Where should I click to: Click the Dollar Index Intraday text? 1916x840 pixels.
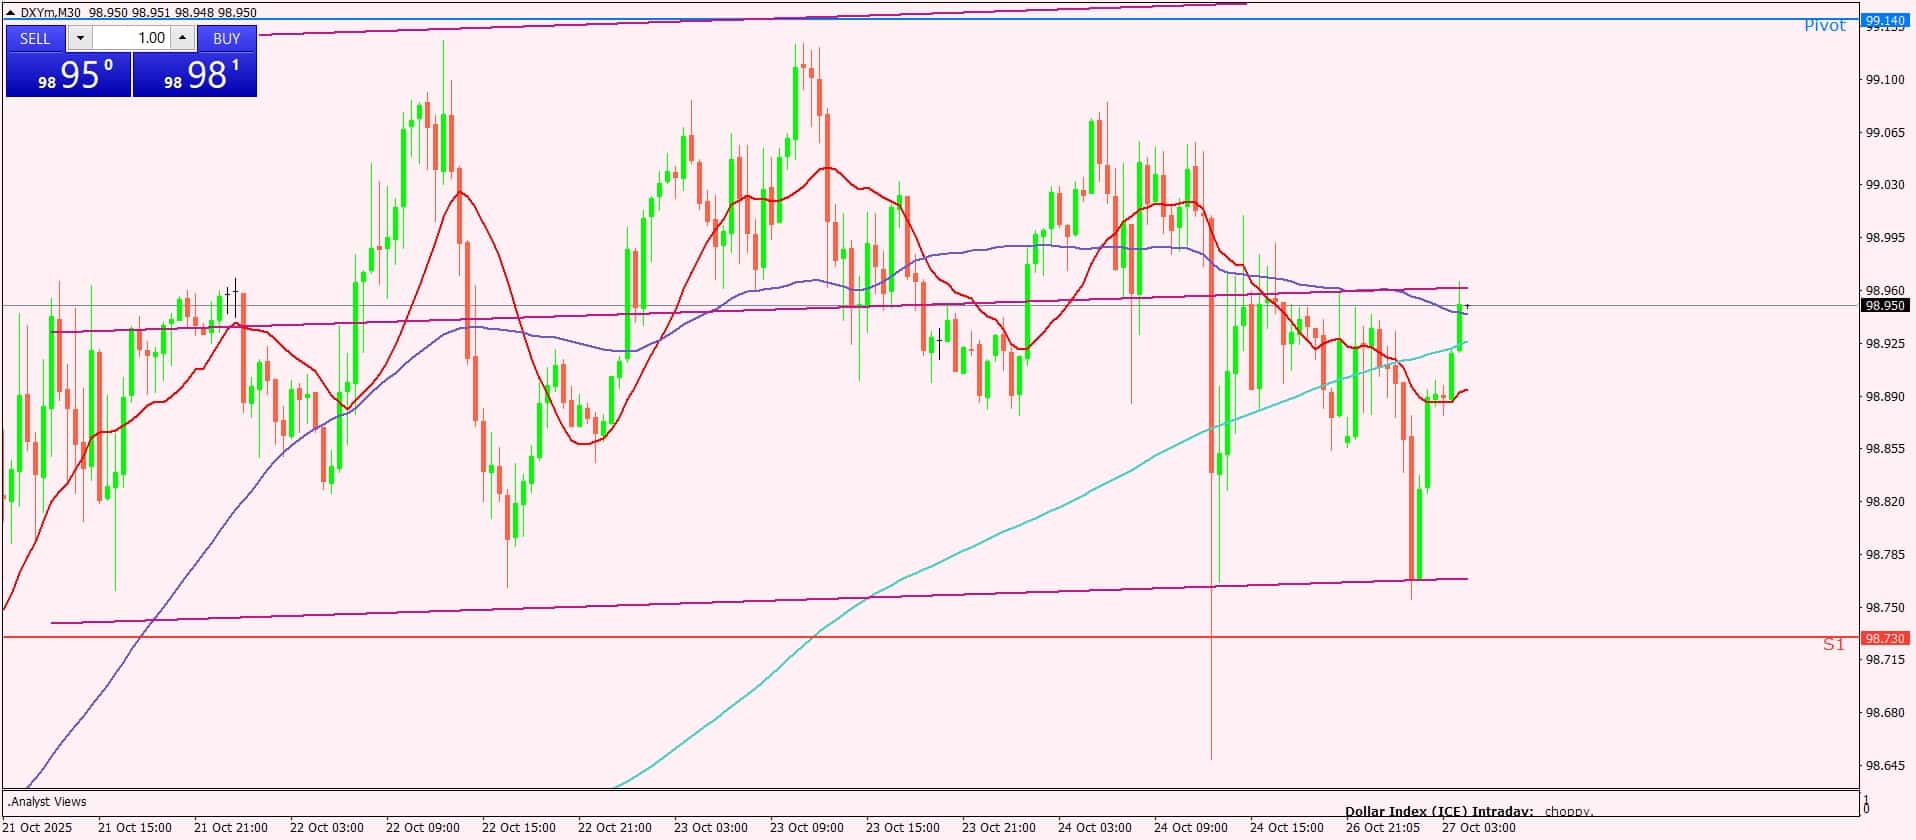click(x=1438, y=811)
